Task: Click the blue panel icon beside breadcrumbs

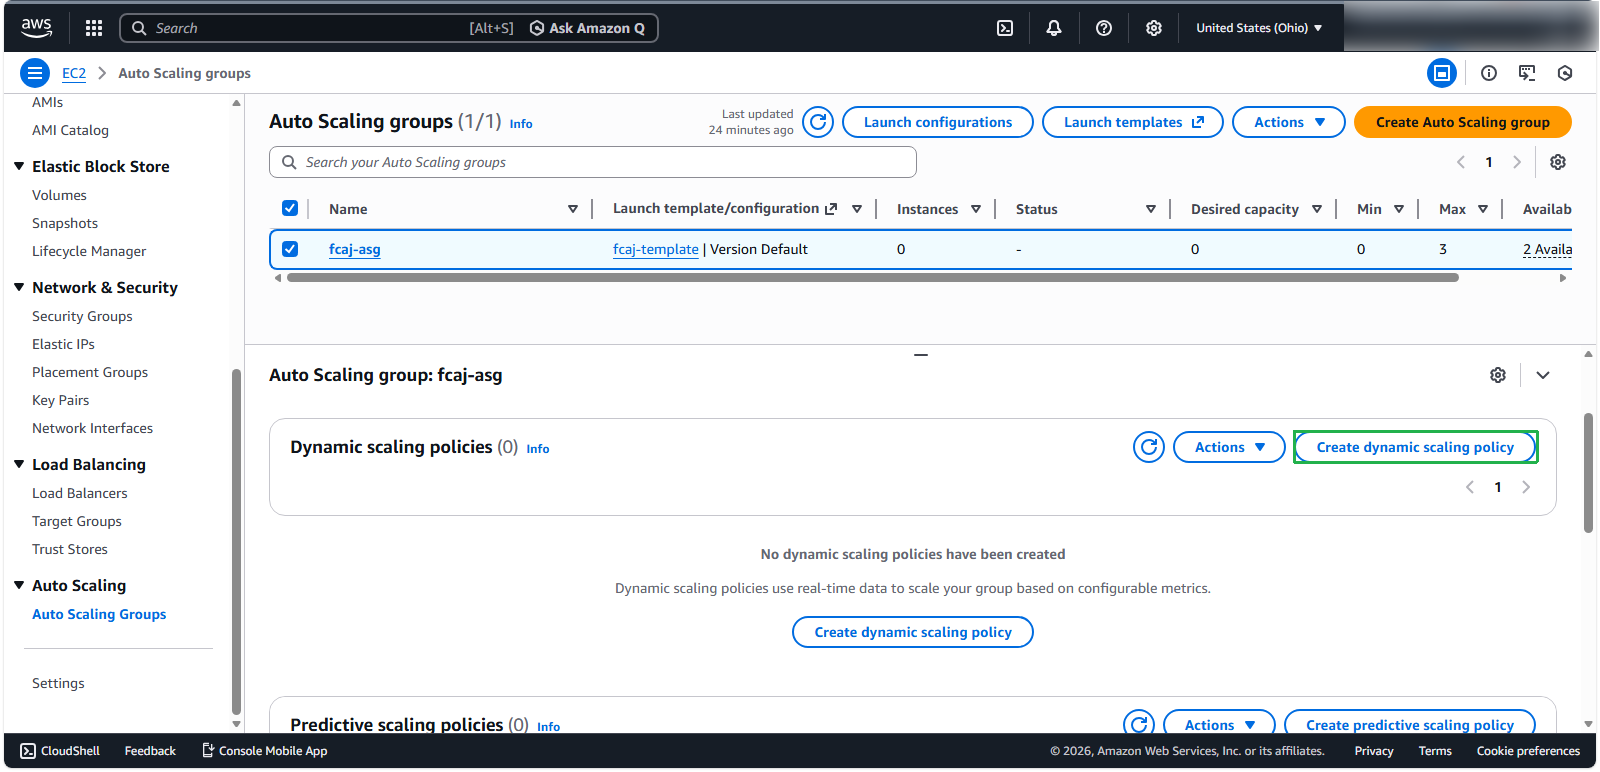Action: coord(1442,73)
